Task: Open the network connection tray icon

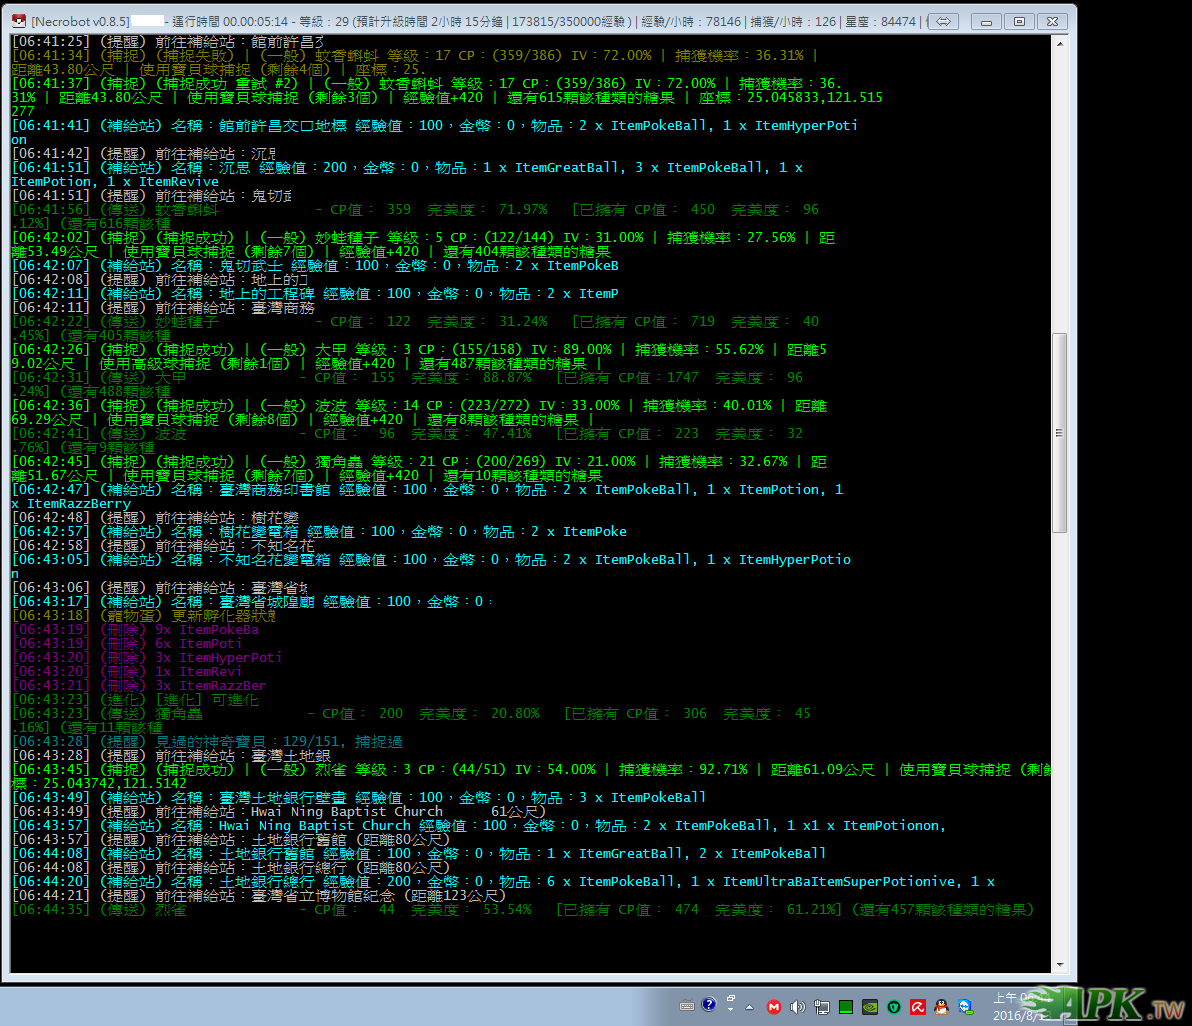Action: [x=821, y=1005]
